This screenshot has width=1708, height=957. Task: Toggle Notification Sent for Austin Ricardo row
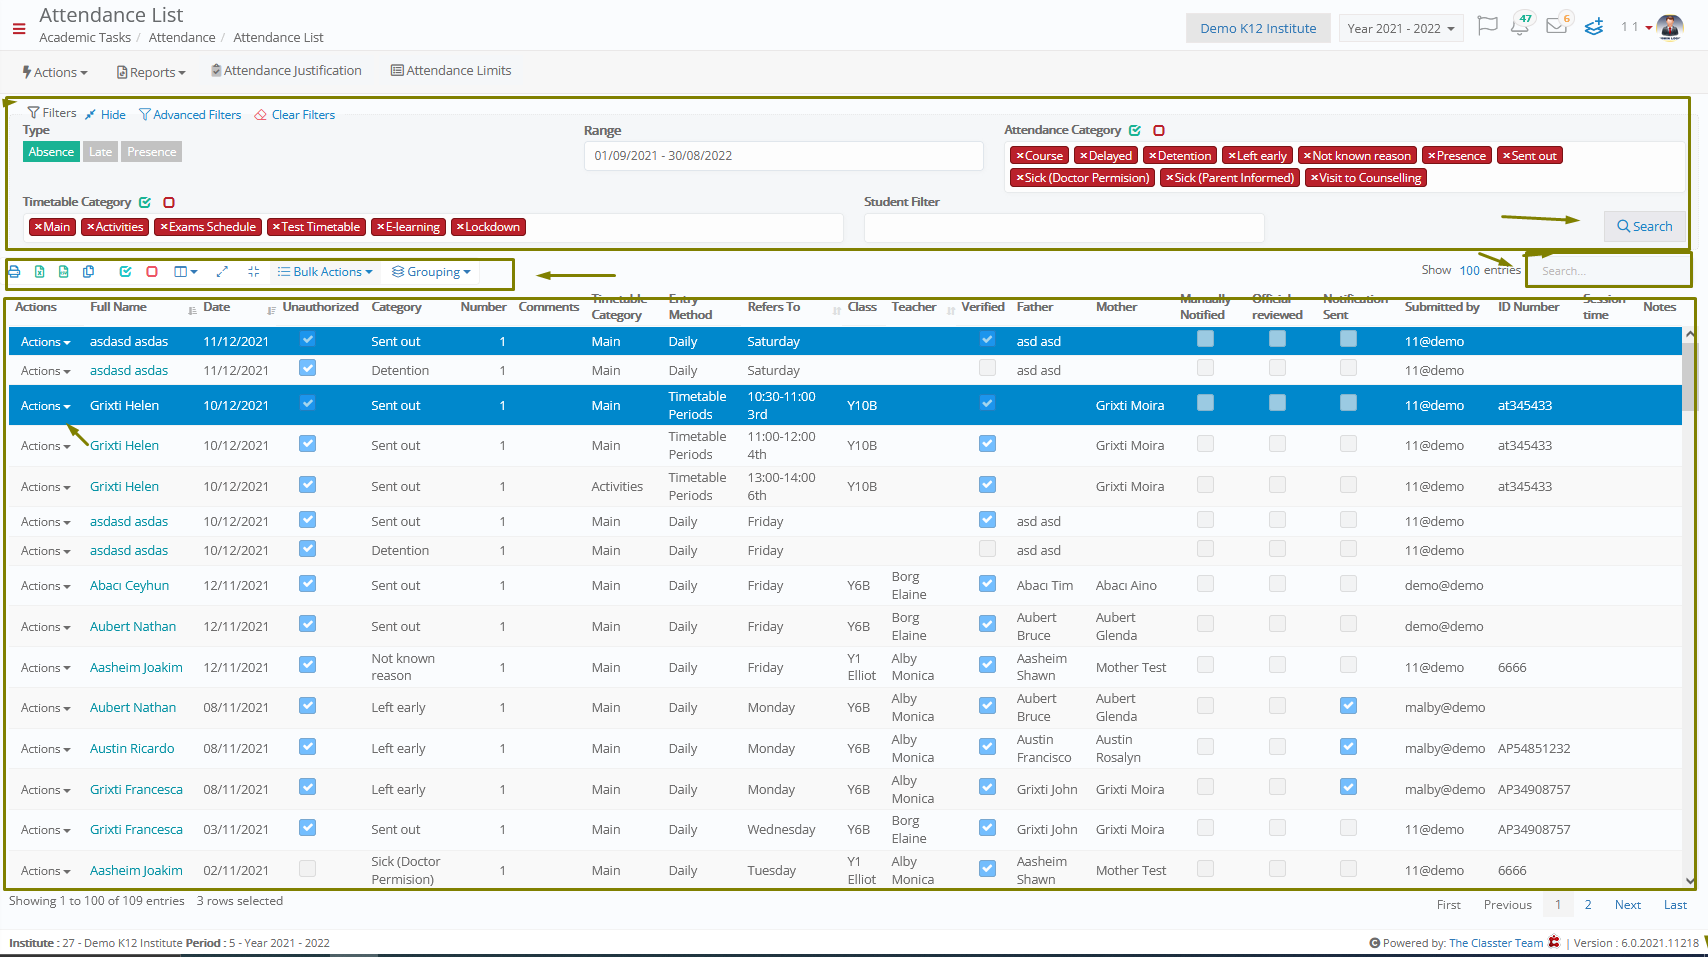click(1349, 747)
